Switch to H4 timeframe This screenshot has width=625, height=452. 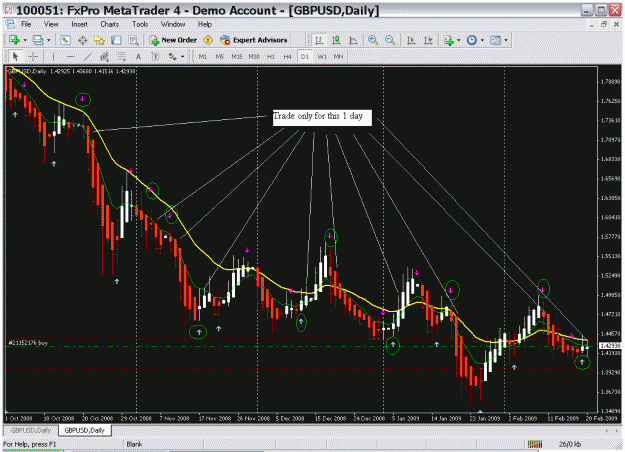tap(287, 57)
